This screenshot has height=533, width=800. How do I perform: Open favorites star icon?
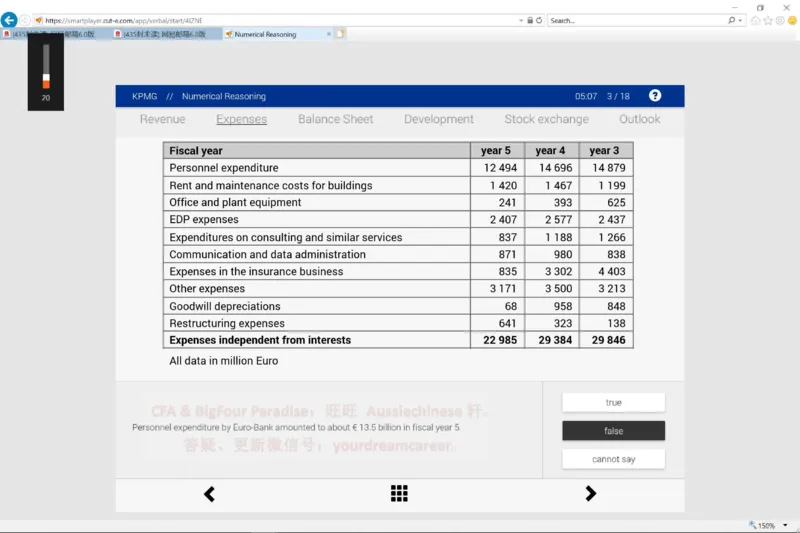point(768,20)
